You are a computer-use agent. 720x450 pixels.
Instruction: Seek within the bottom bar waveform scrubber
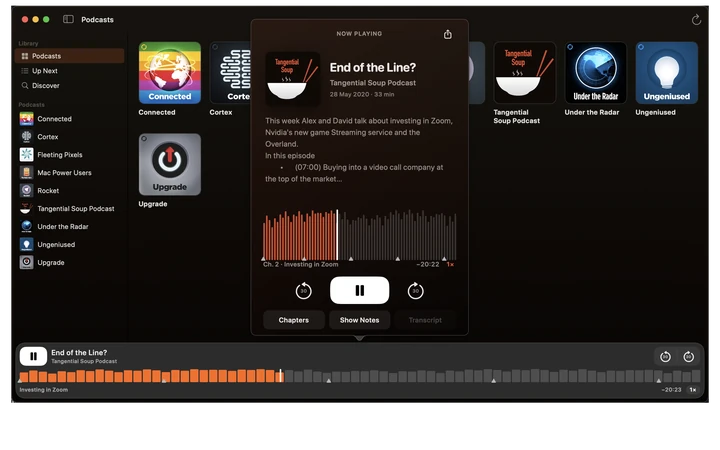tap(360, 376)
